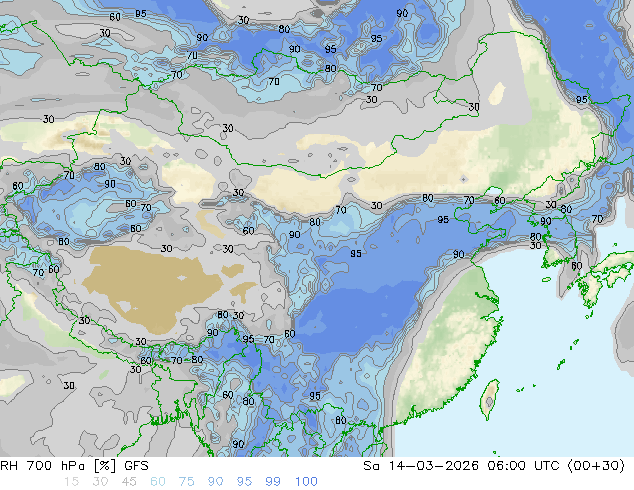Select legend value 75 in color scale
The image size is (634, 490).
click(186, 482)
